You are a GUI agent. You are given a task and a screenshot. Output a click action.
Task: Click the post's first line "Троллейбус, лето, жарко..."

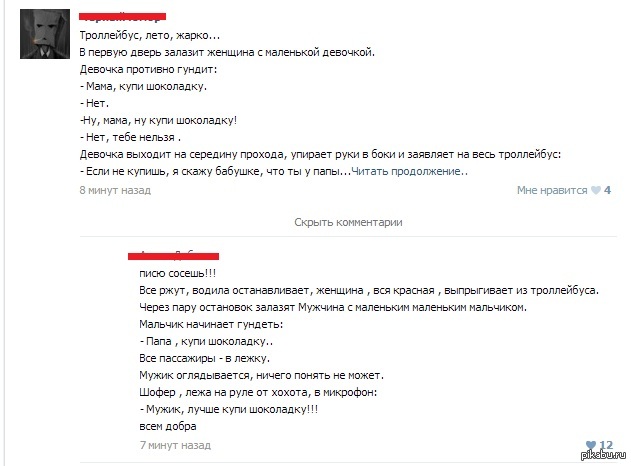tap(150, 35)
